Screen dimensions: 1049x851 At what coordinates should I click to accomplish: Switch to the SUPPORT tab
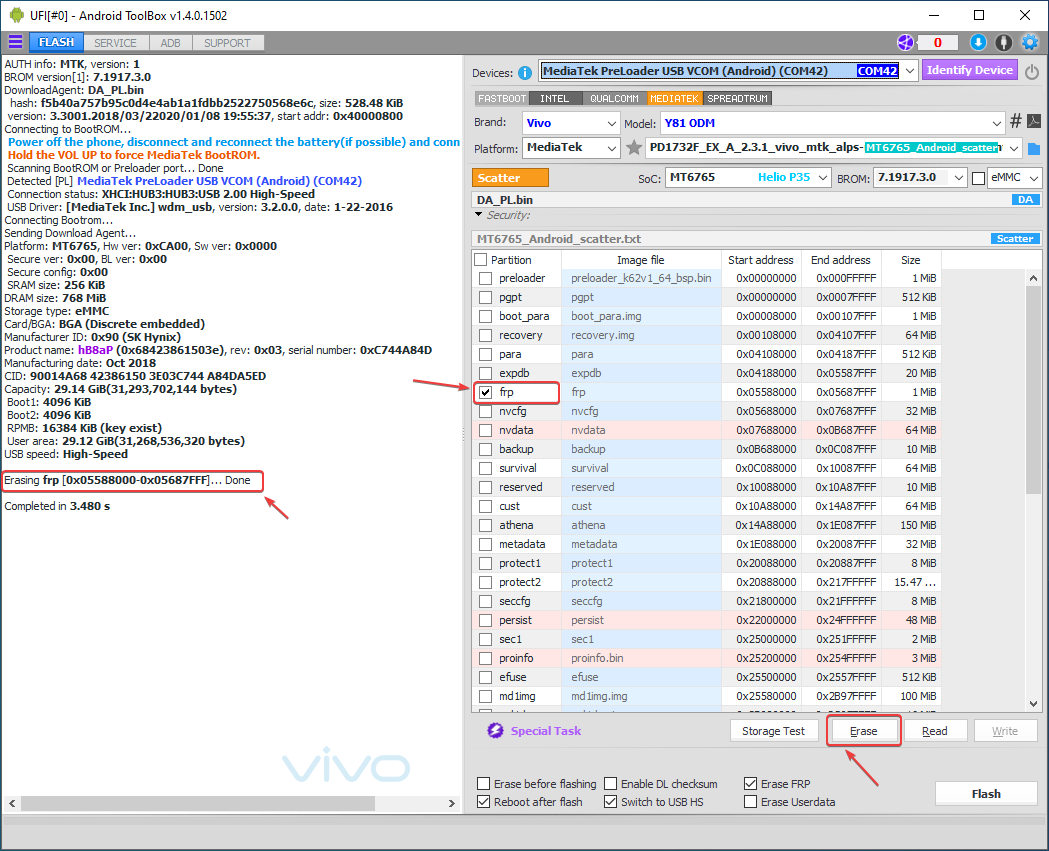227,43
